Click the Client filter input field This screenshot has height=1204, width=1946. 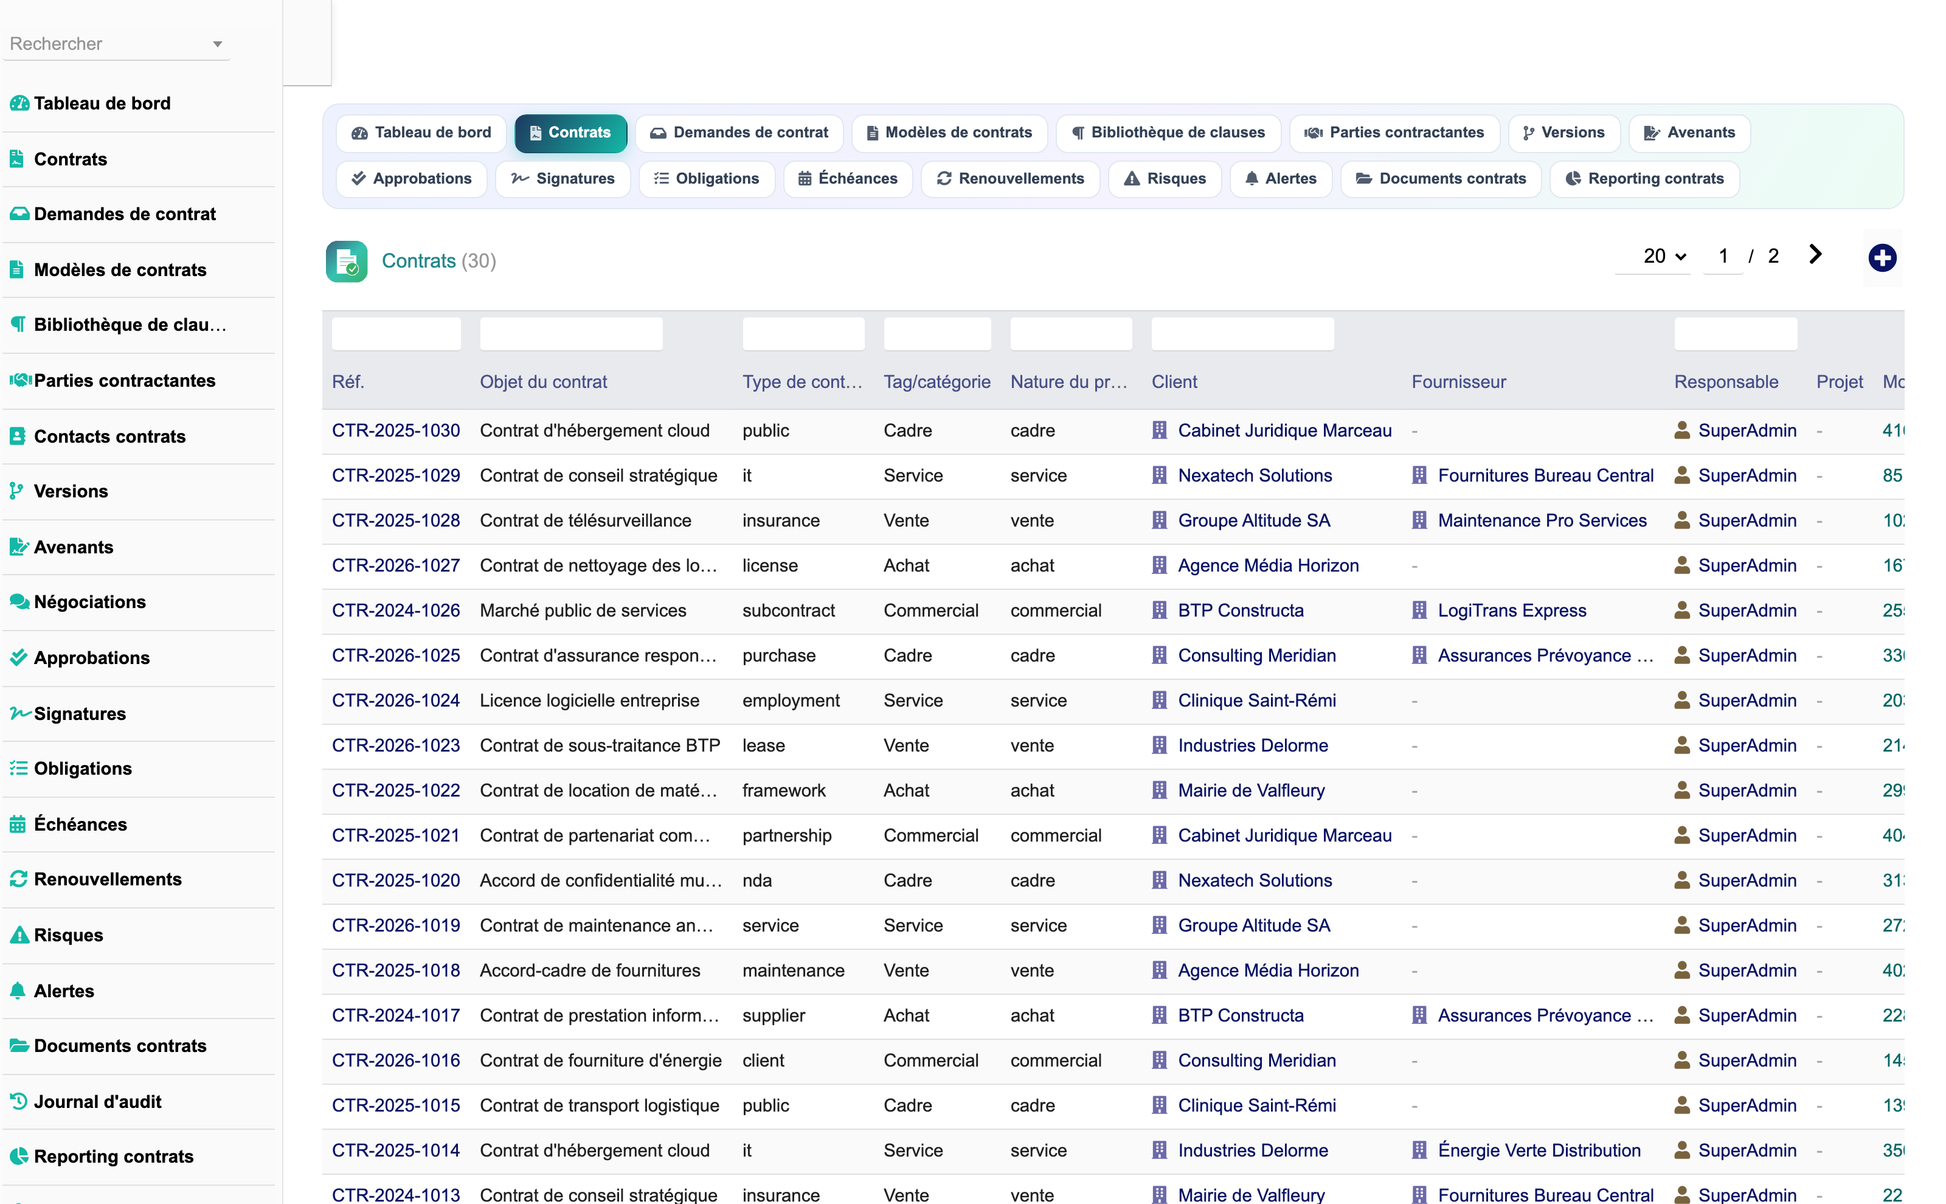pos(1242,334)
